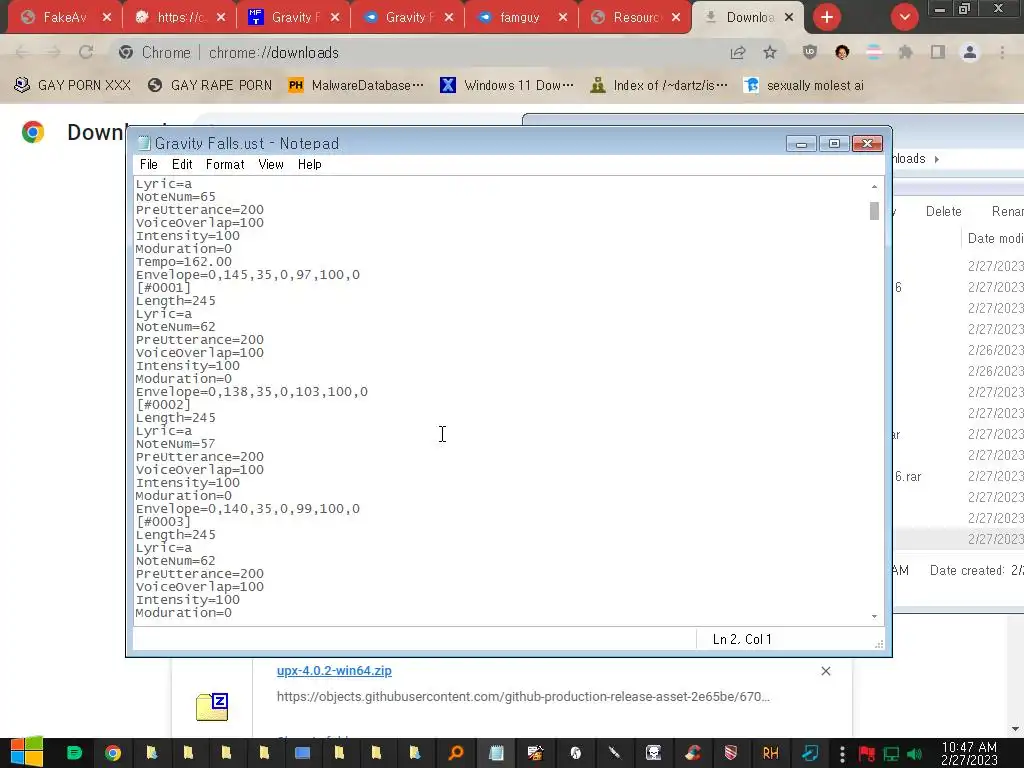Close the famguy tab
Viewport: 1024px width, 768px height.
click(563, 18)
